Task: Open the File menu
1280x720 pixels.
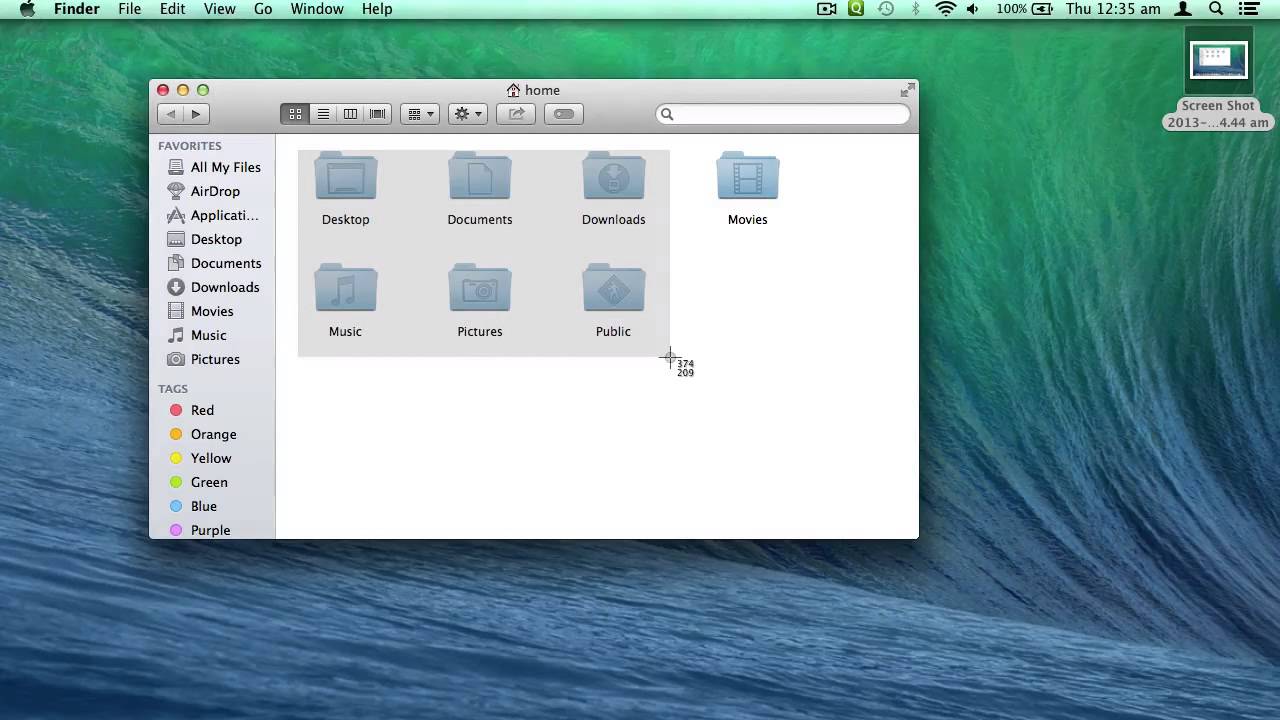Action: [x=130, y=9]
